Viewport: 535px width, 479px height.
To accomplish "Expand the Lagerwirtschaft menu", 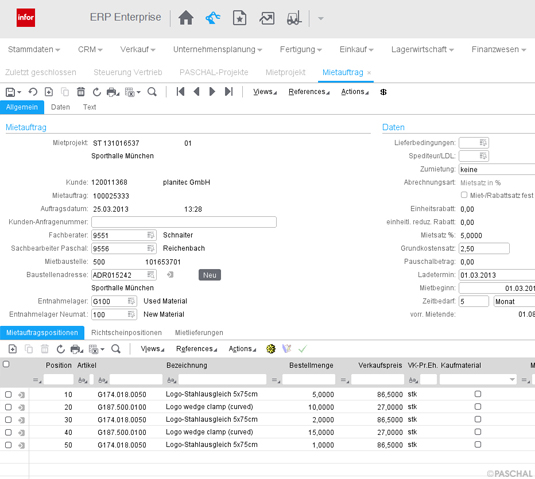I will click(422, 49).
